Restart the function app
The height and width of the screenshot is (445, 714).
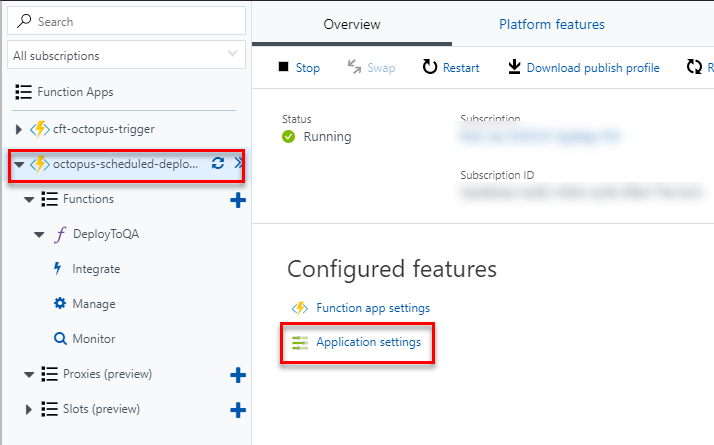pos(461,68)
